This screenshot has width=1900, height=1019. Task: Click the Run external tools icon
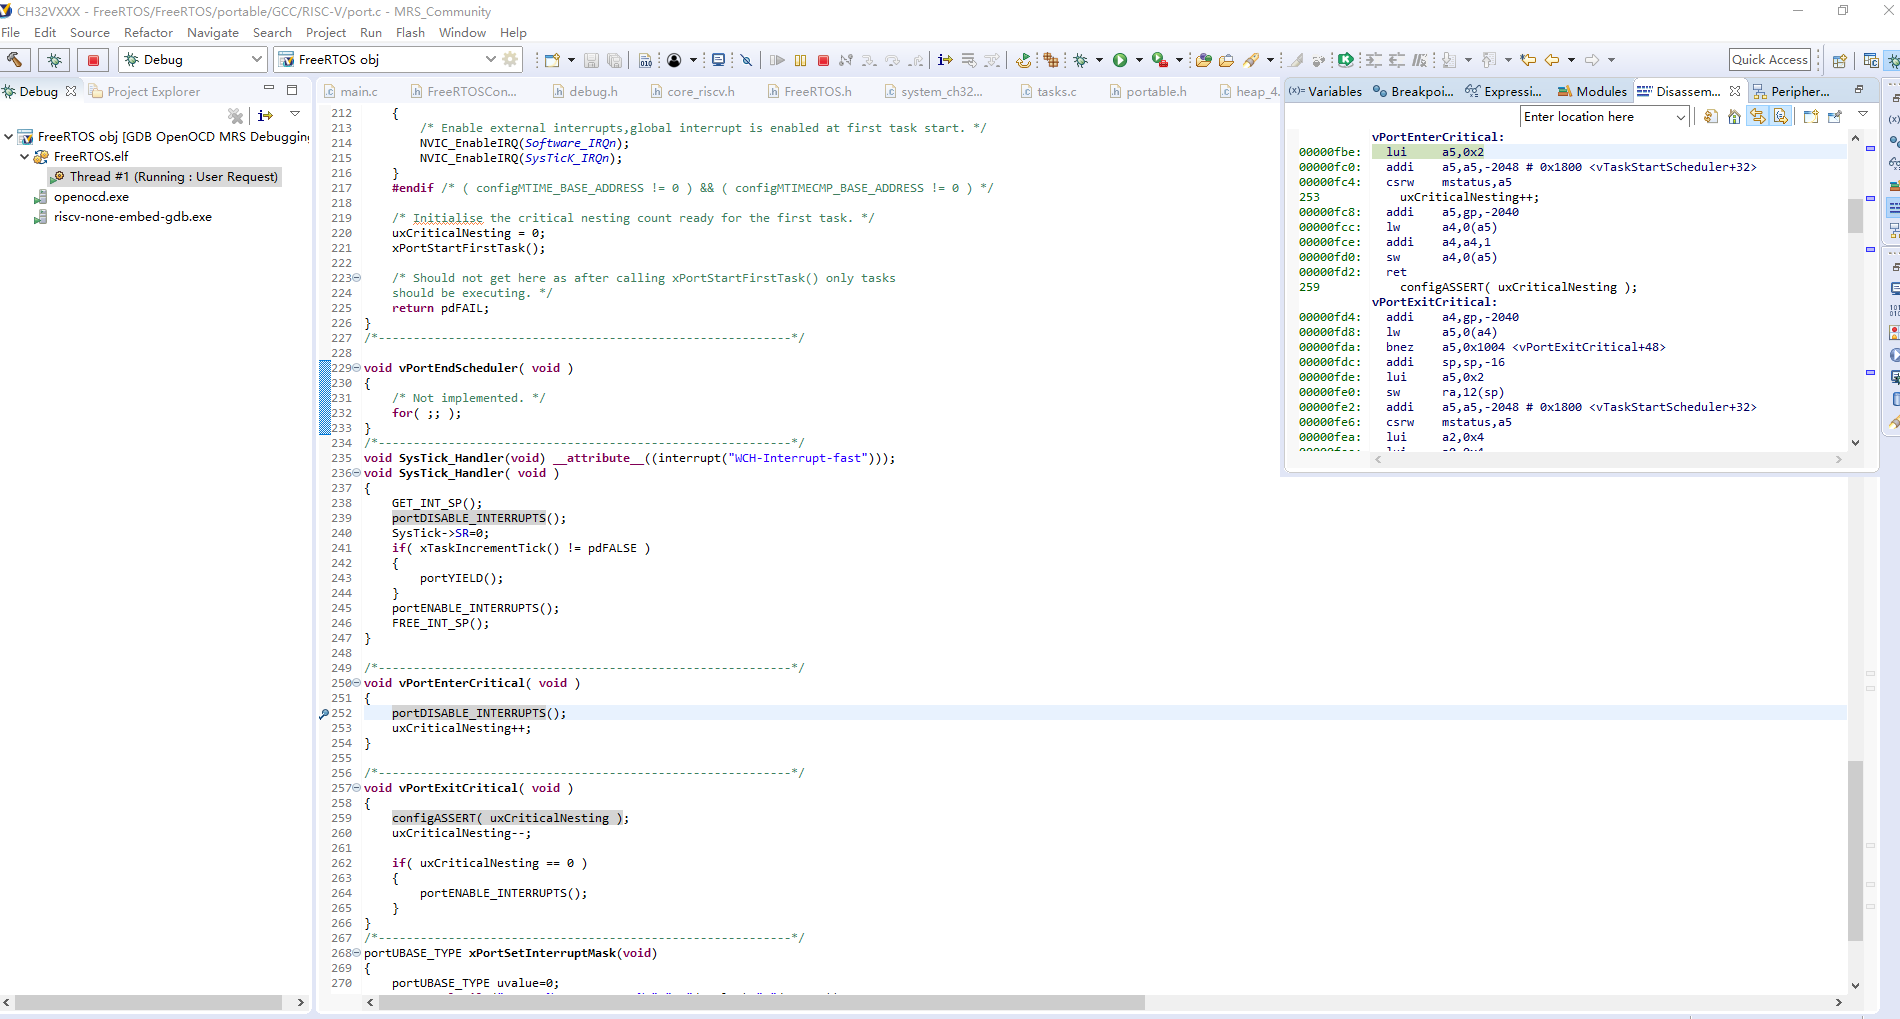pos(1159,60)
